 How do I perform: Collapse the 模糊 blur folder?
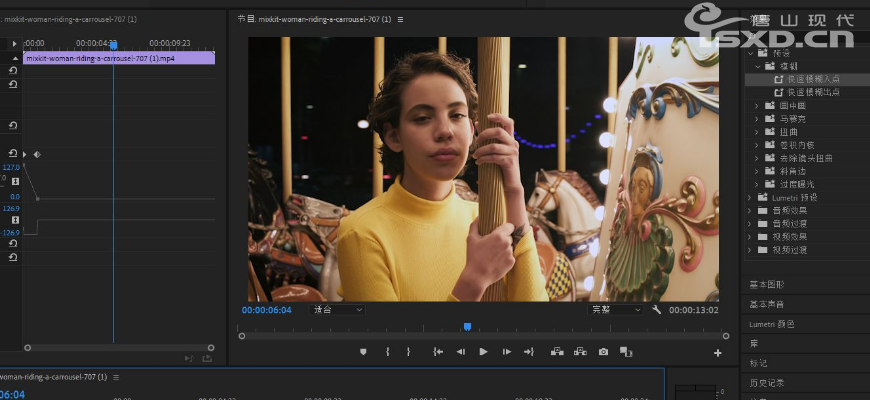[x=758, y=66]
